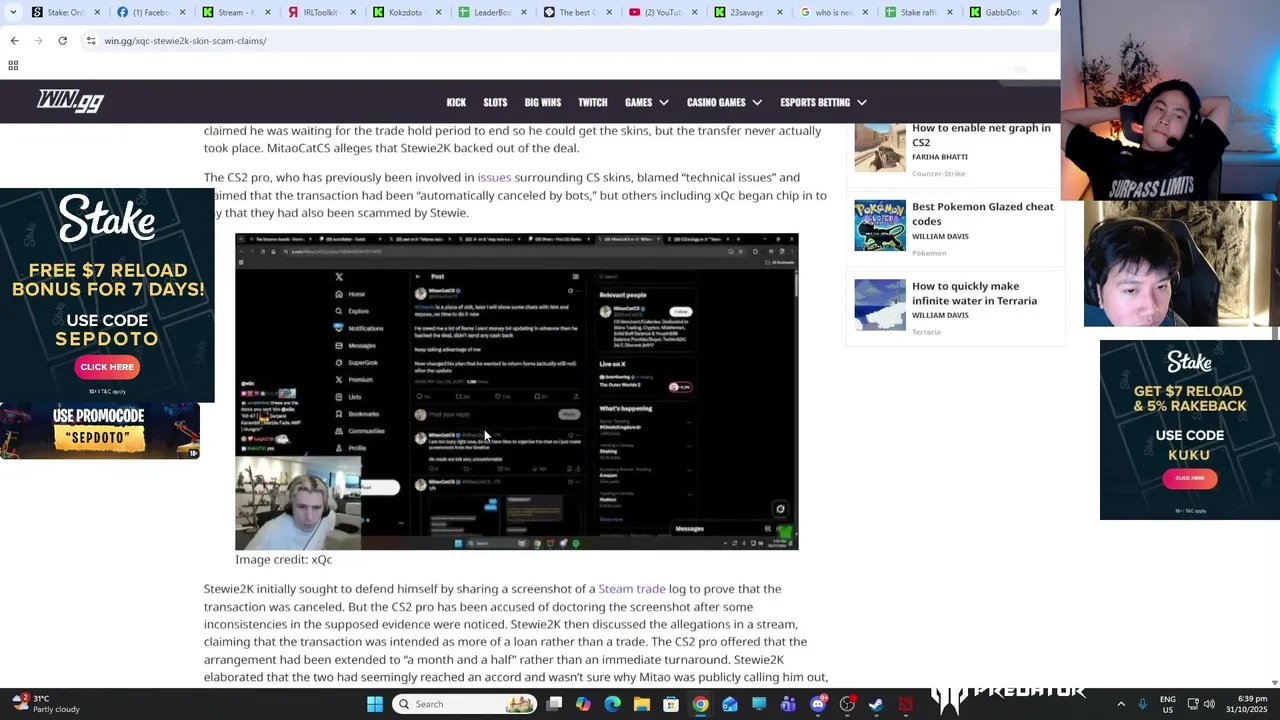Click the Pokemon category label
This screenshot has width=1280, height=720.
point(929,253)
